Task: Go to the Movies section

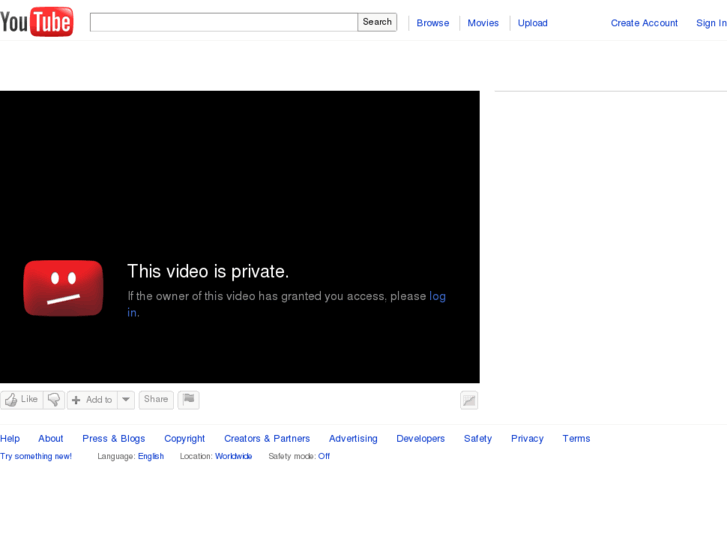Action: click(x=483, y=23)
